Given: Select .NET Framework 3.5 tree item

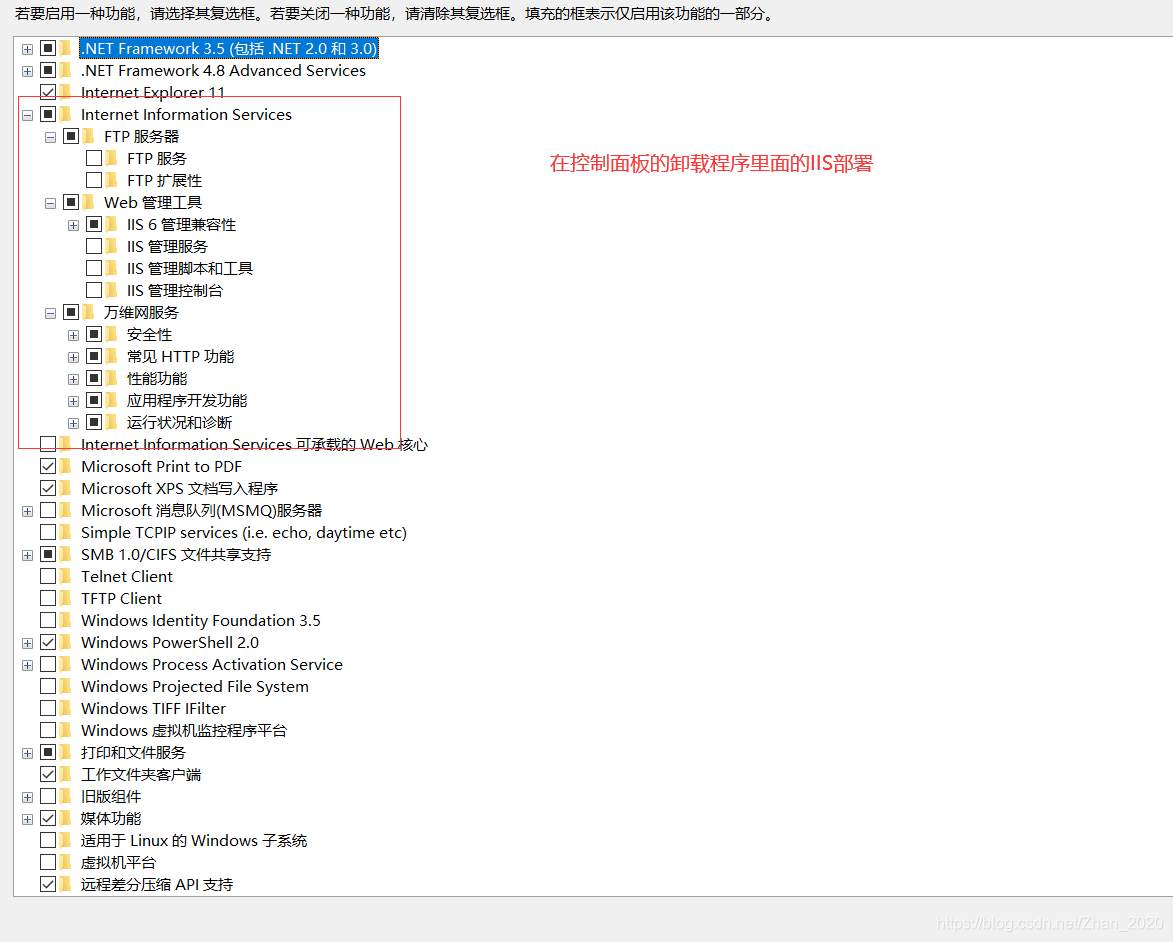Looking at the screenshot, I should pyautogui.click(x=229, y=48).
